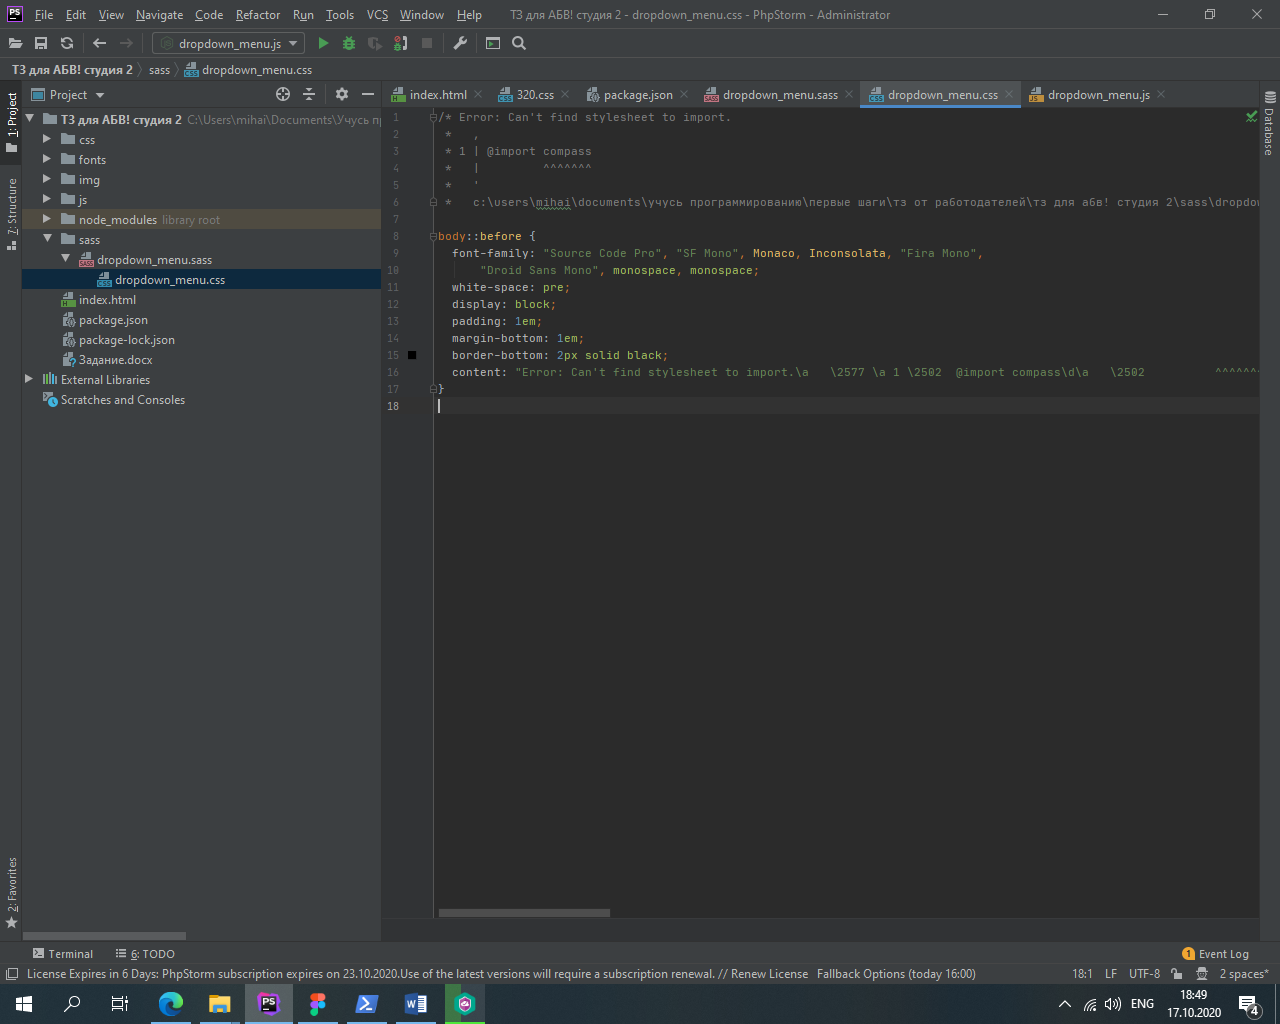The image size is (1280, 1024).
Task: Collapse all in Project panel
Action: point(309,94)
